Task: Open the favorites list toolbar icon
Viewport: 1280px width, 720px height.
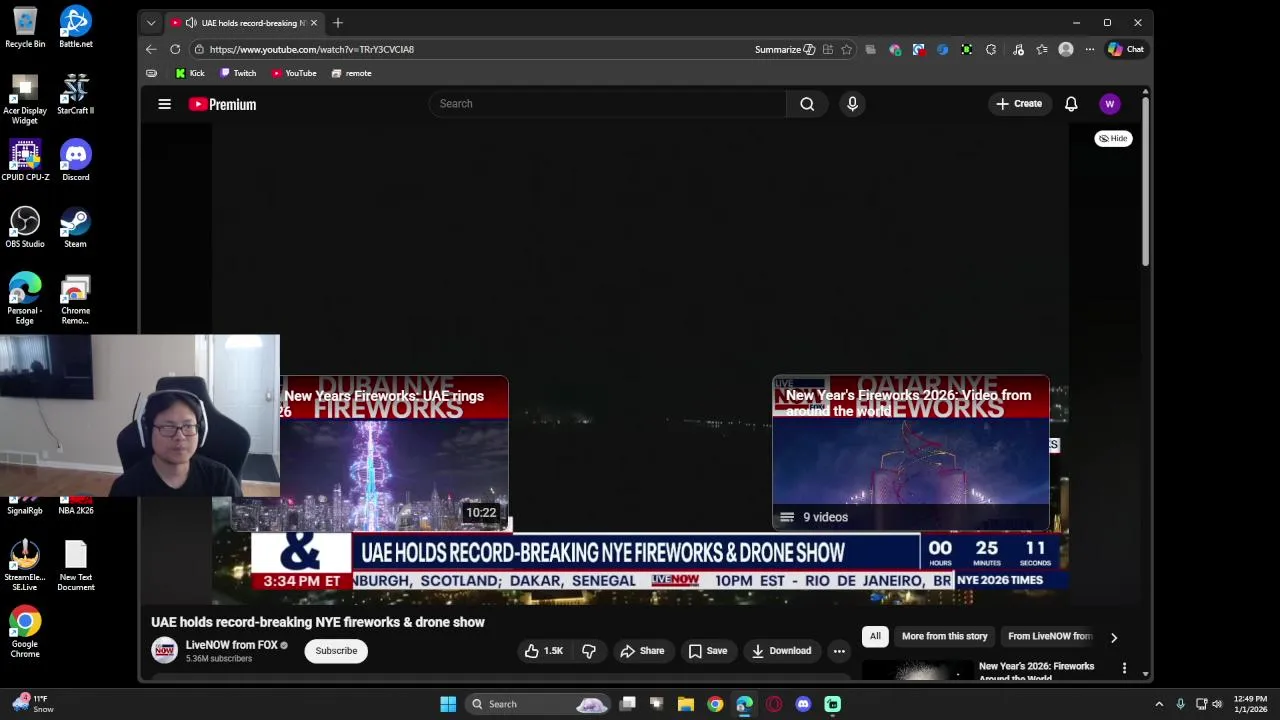Action: point(1042,49)
